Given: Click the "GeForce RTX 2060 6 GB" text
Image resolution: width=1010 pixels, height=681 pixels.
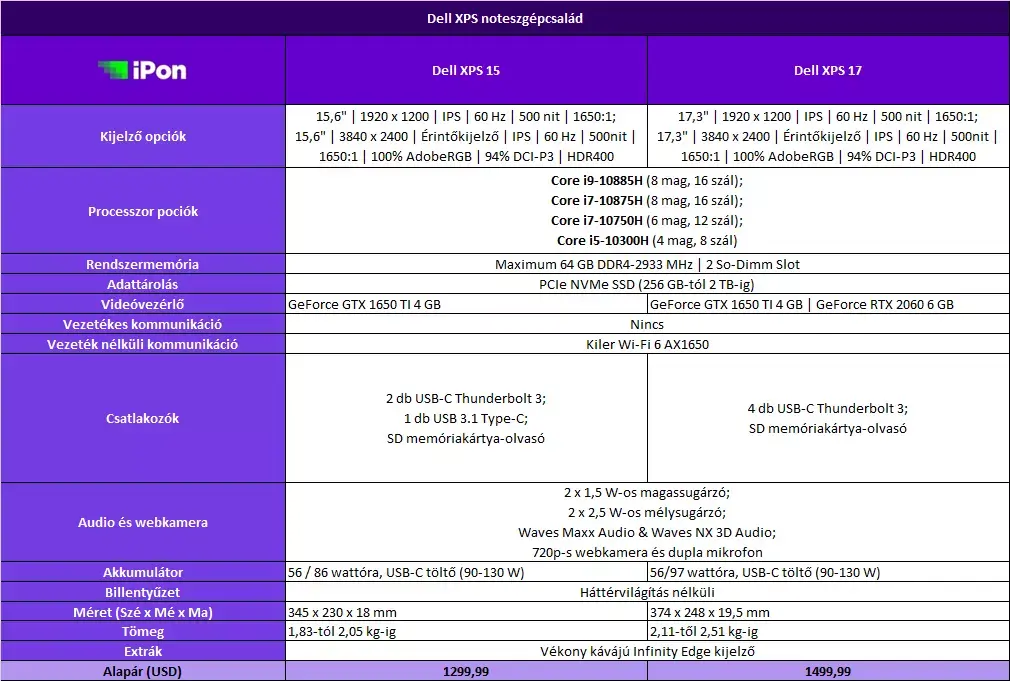Looking at the screenshot, I should pos(884,304).
